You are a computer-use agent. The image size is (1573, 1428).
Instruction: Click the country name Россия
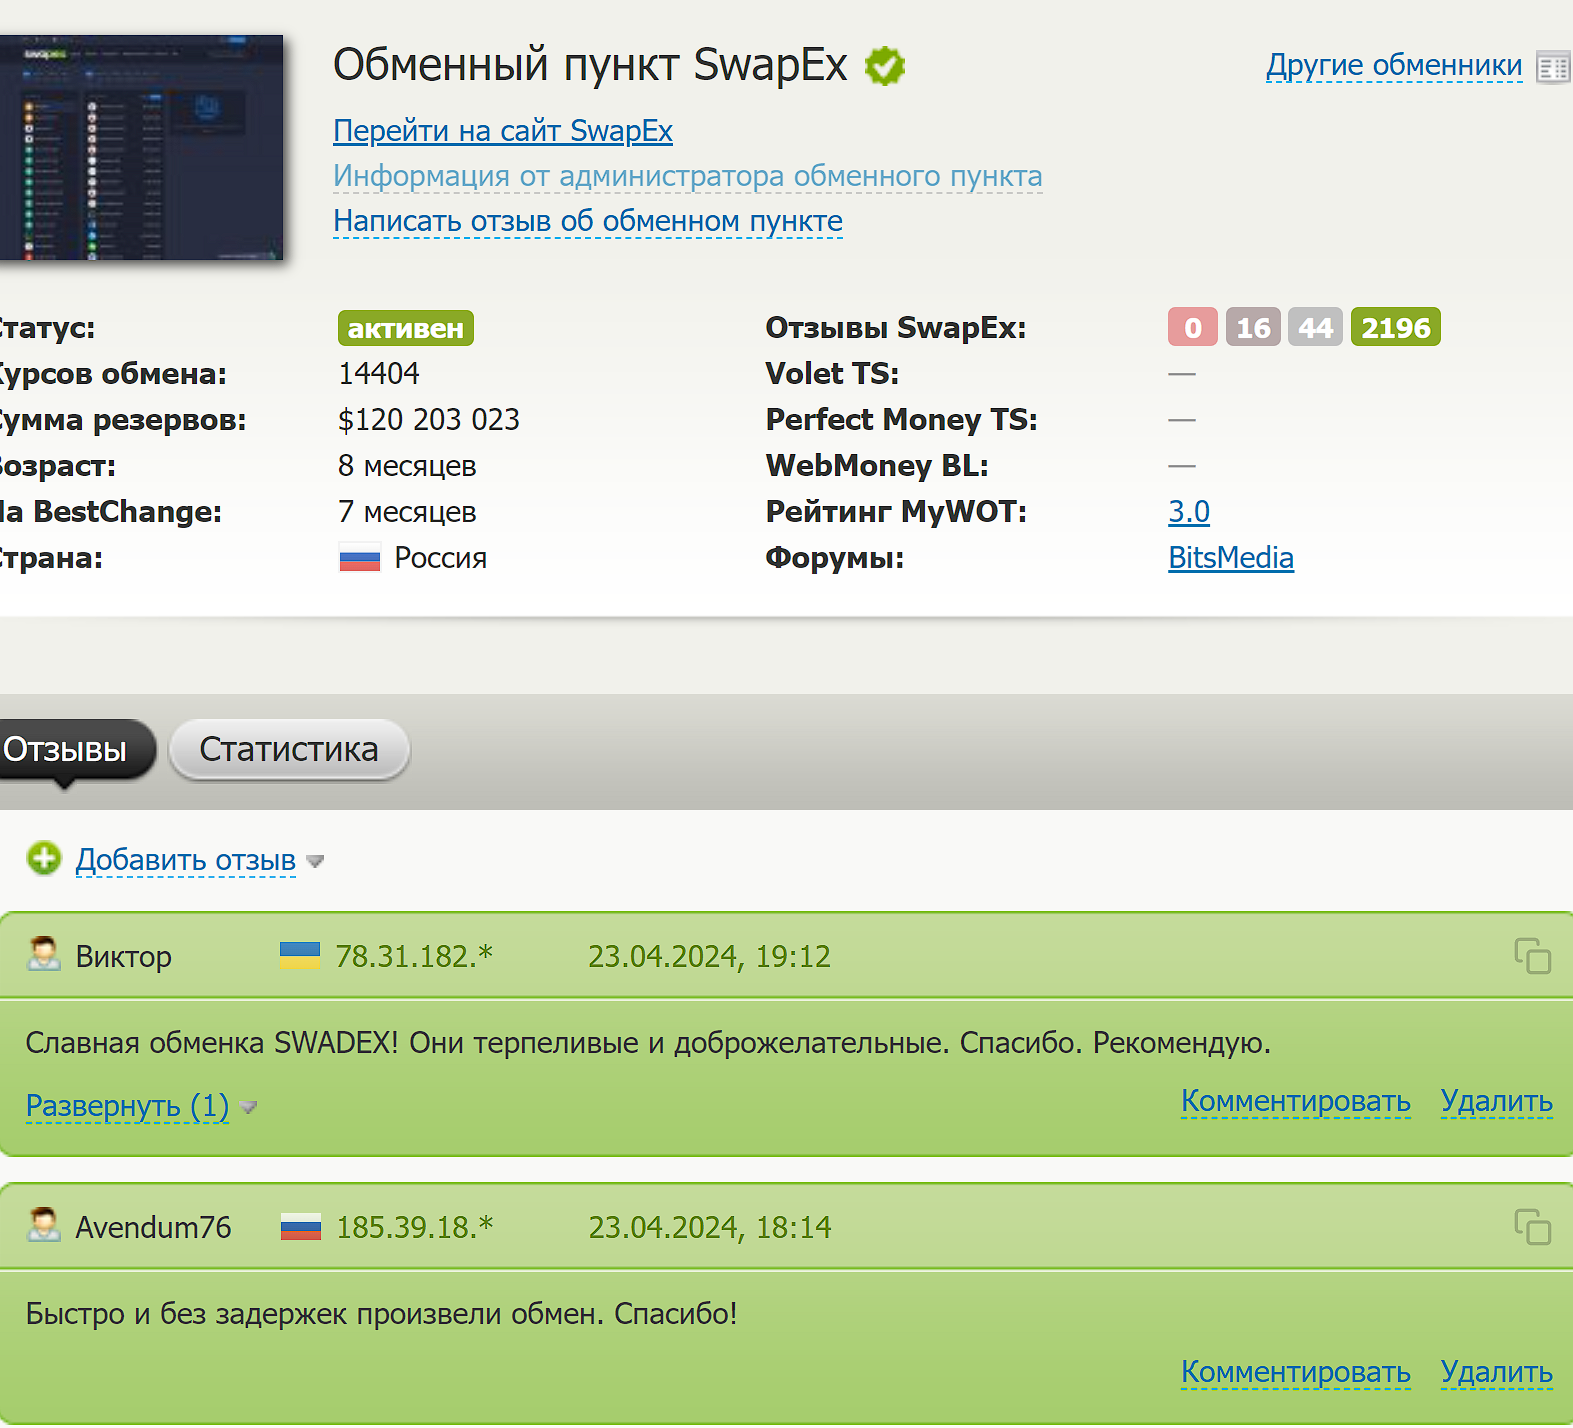coord(441,558)
